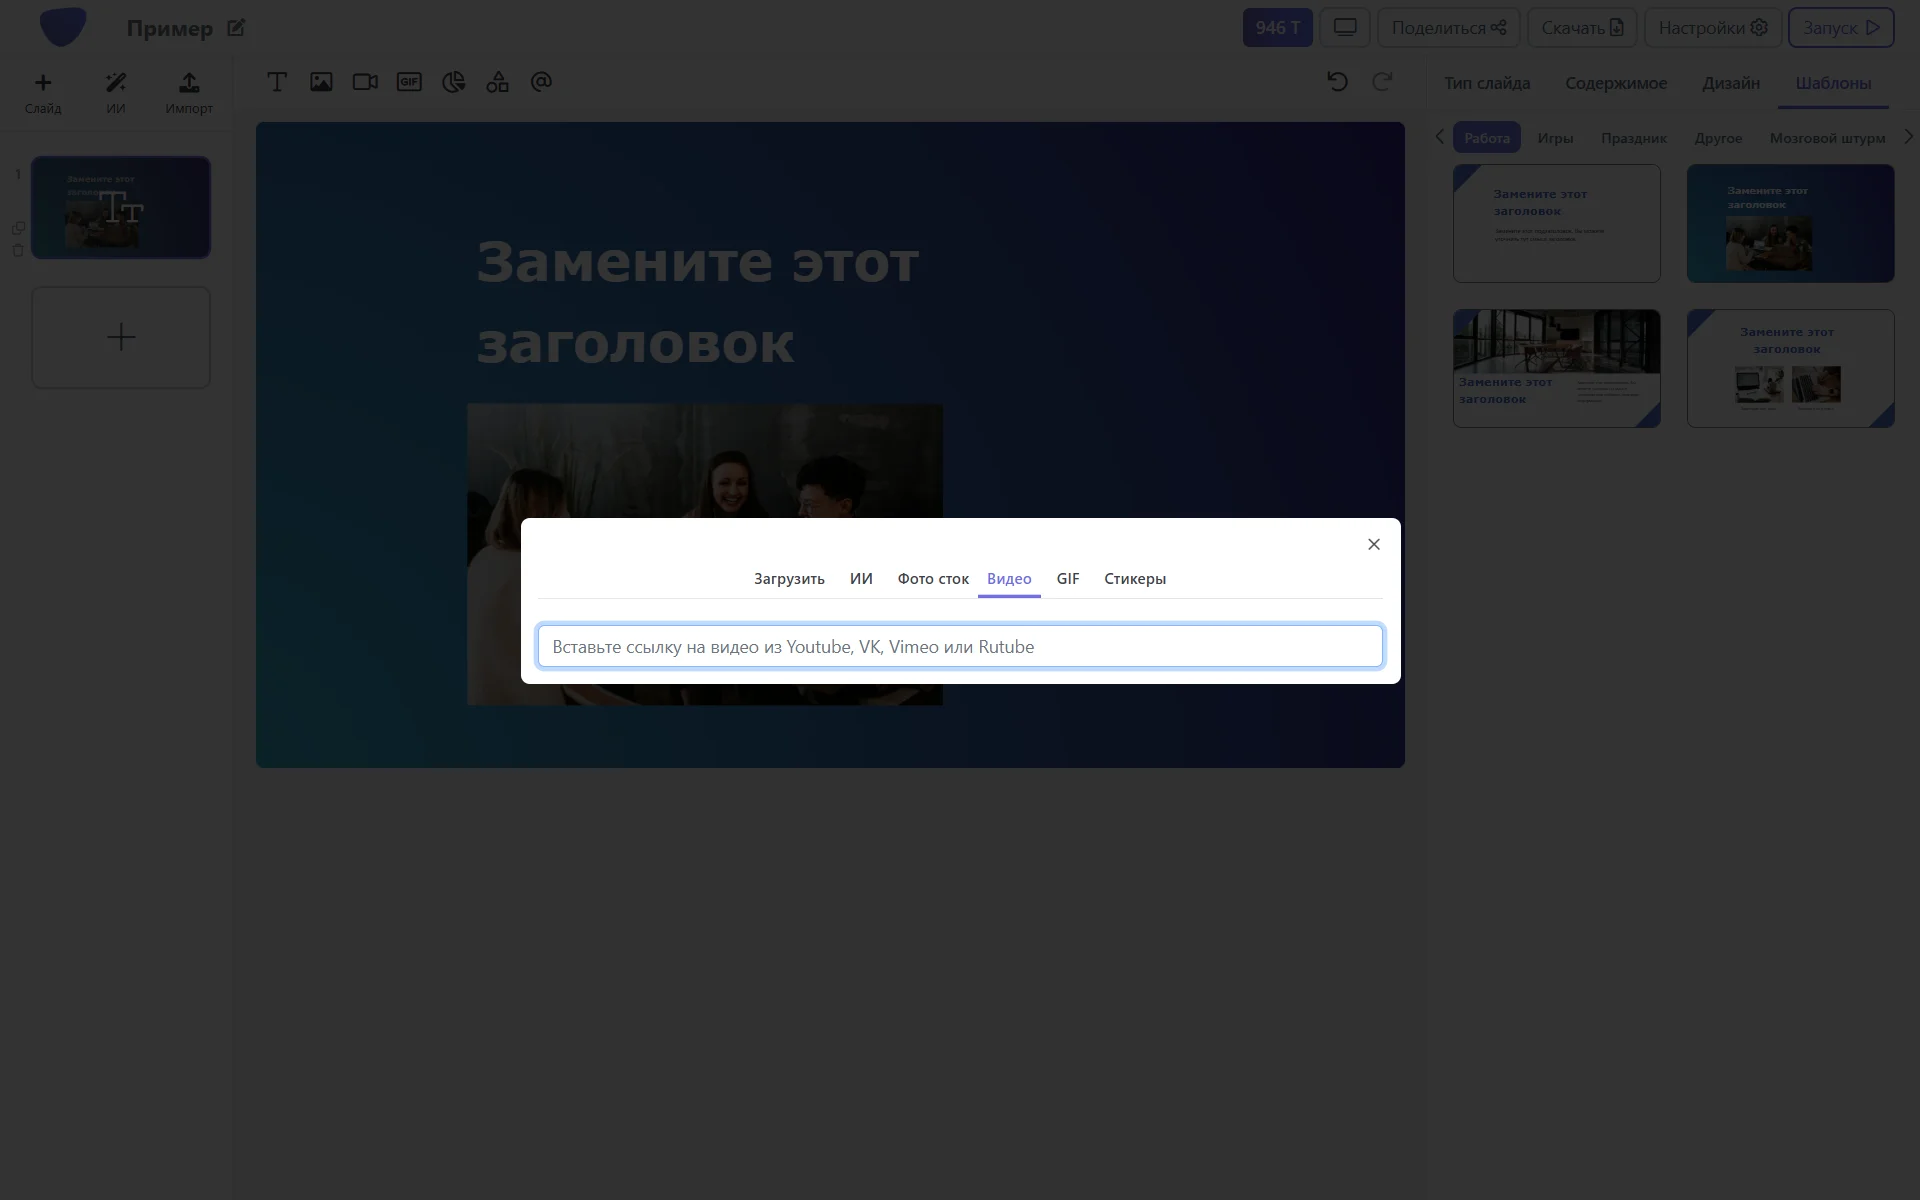Select slide 1 thumbnail

click(x=121, y=207)
